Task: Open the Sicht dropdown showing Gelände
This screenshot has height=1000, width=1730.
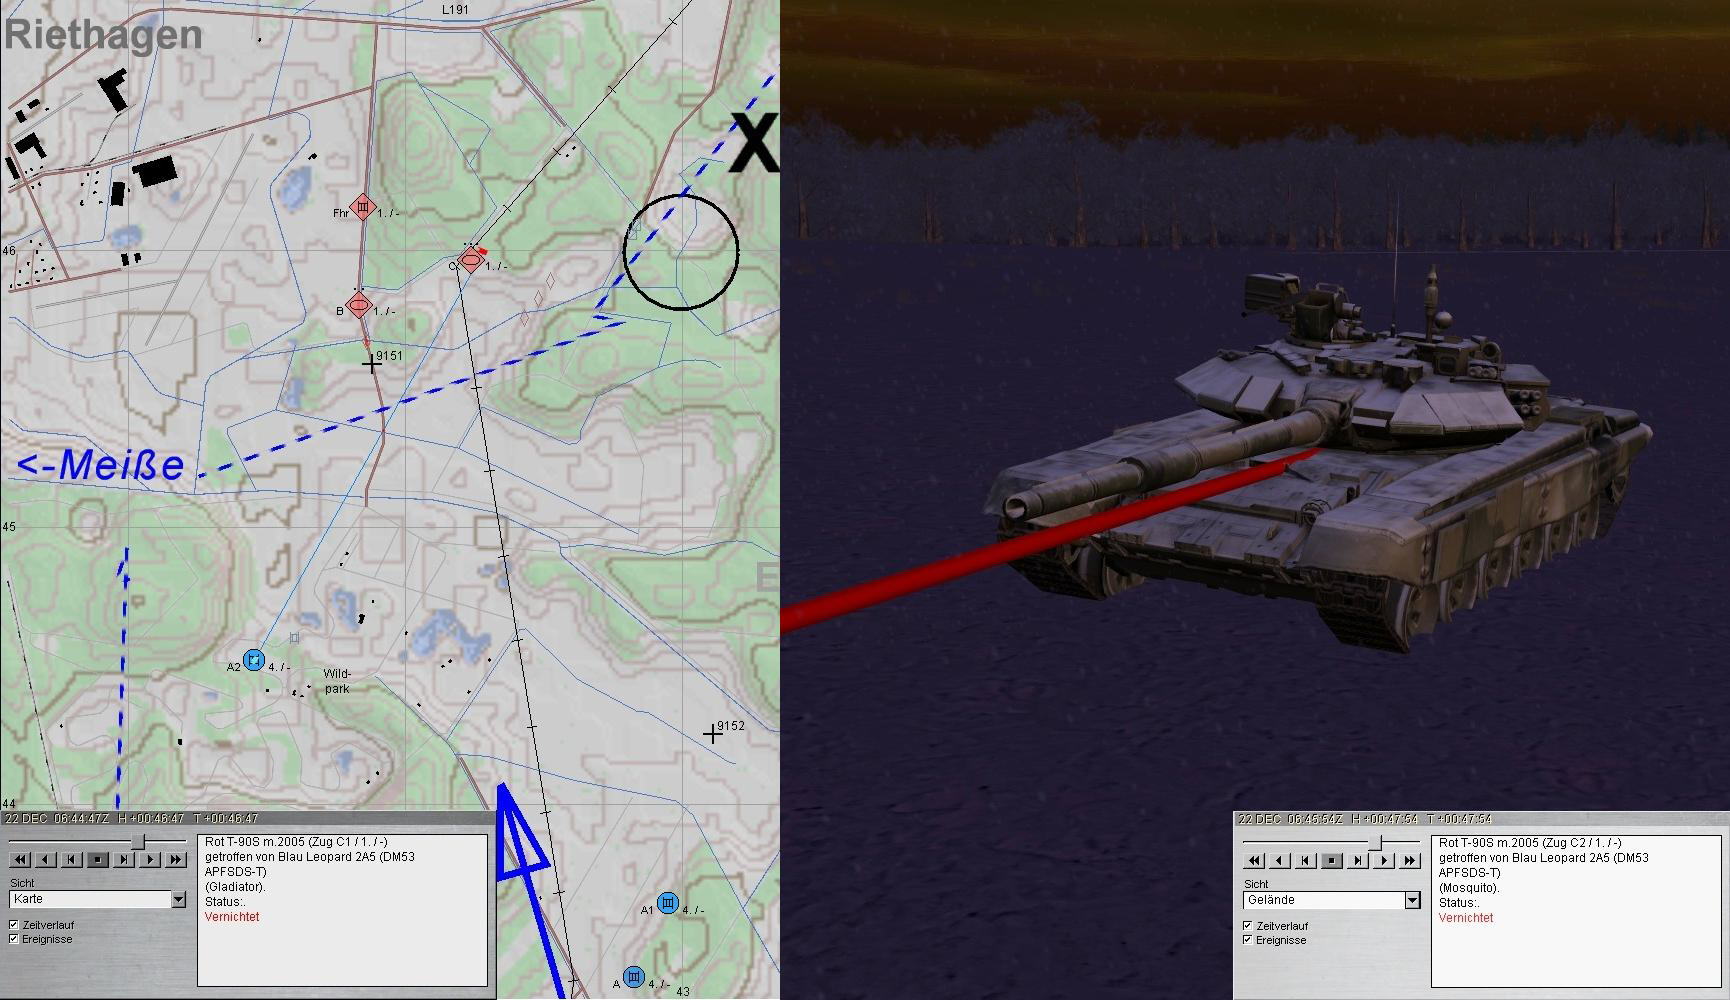Action: (x=1412, y=901)
